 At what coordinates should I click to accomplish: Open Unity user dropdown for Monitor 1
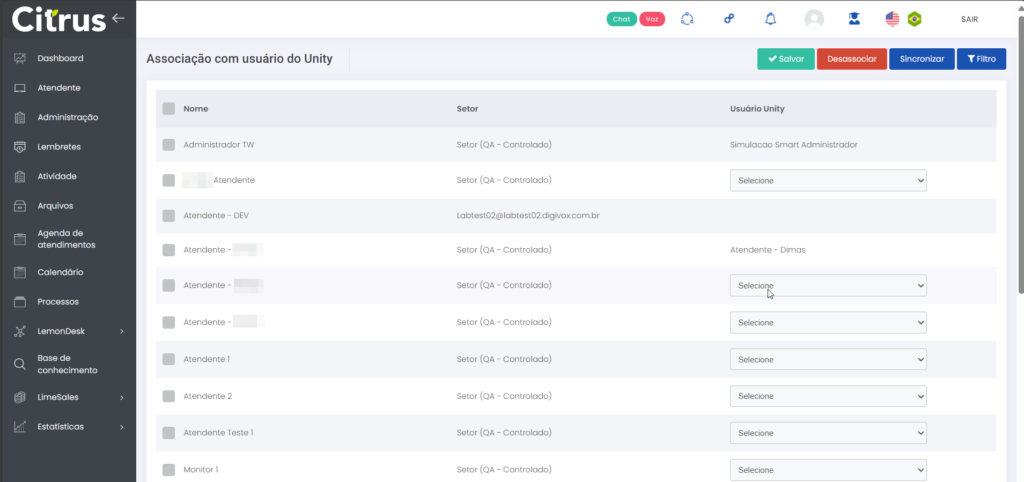828,469
